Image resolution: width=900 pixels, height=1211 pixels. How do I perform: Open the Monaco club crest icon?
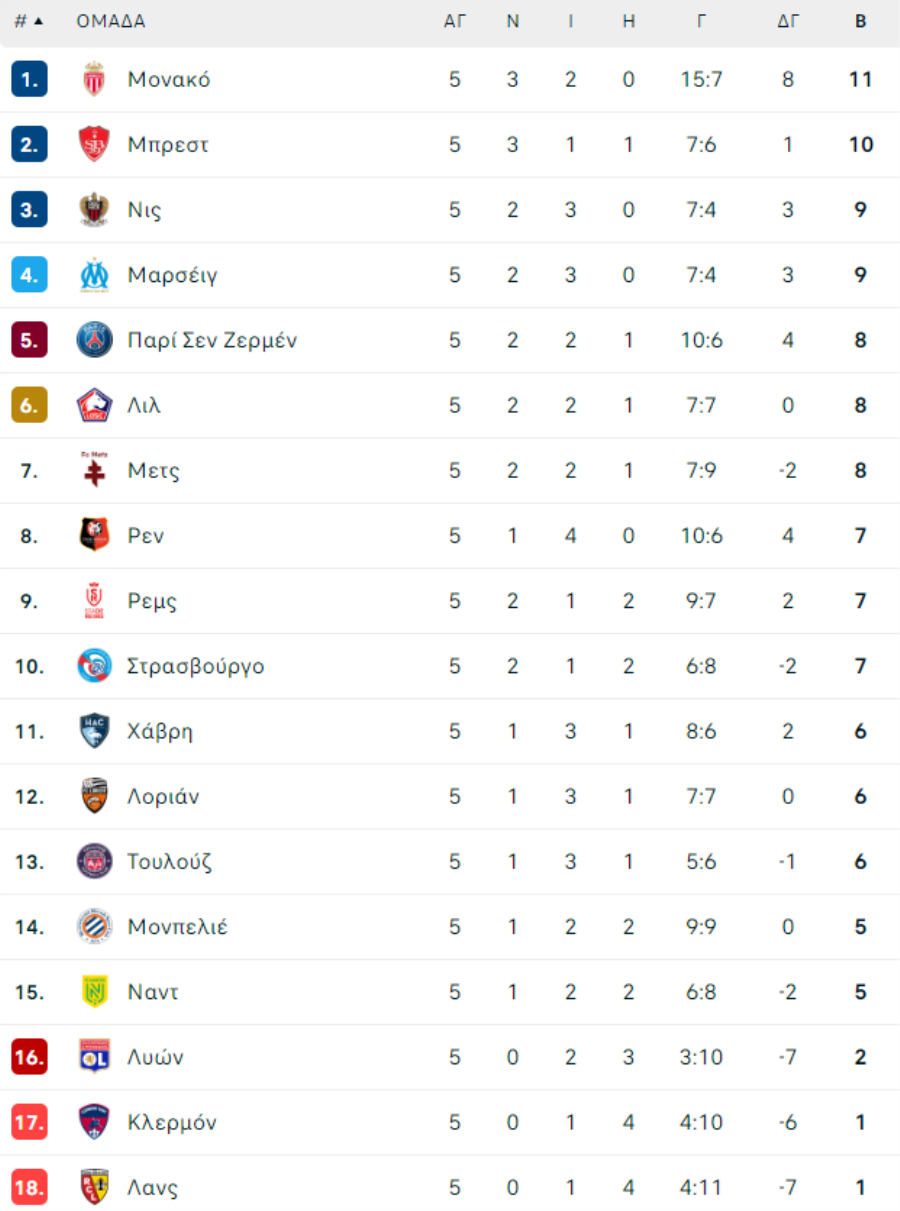click(x=94, y=79)
